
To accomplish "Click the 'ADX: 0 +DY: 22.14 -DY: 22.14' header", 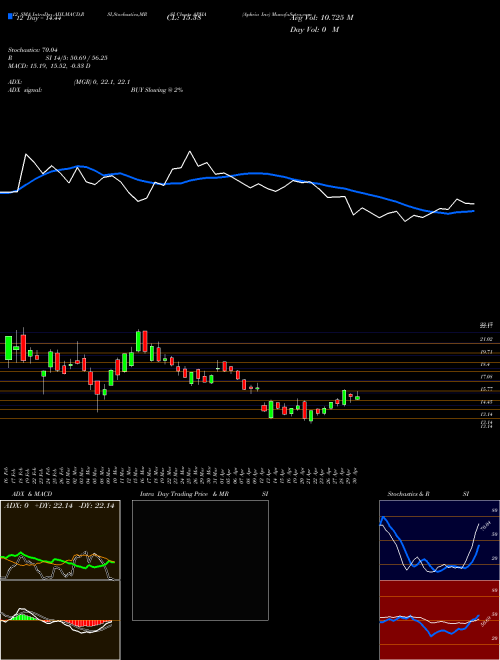I will [59, 506].
